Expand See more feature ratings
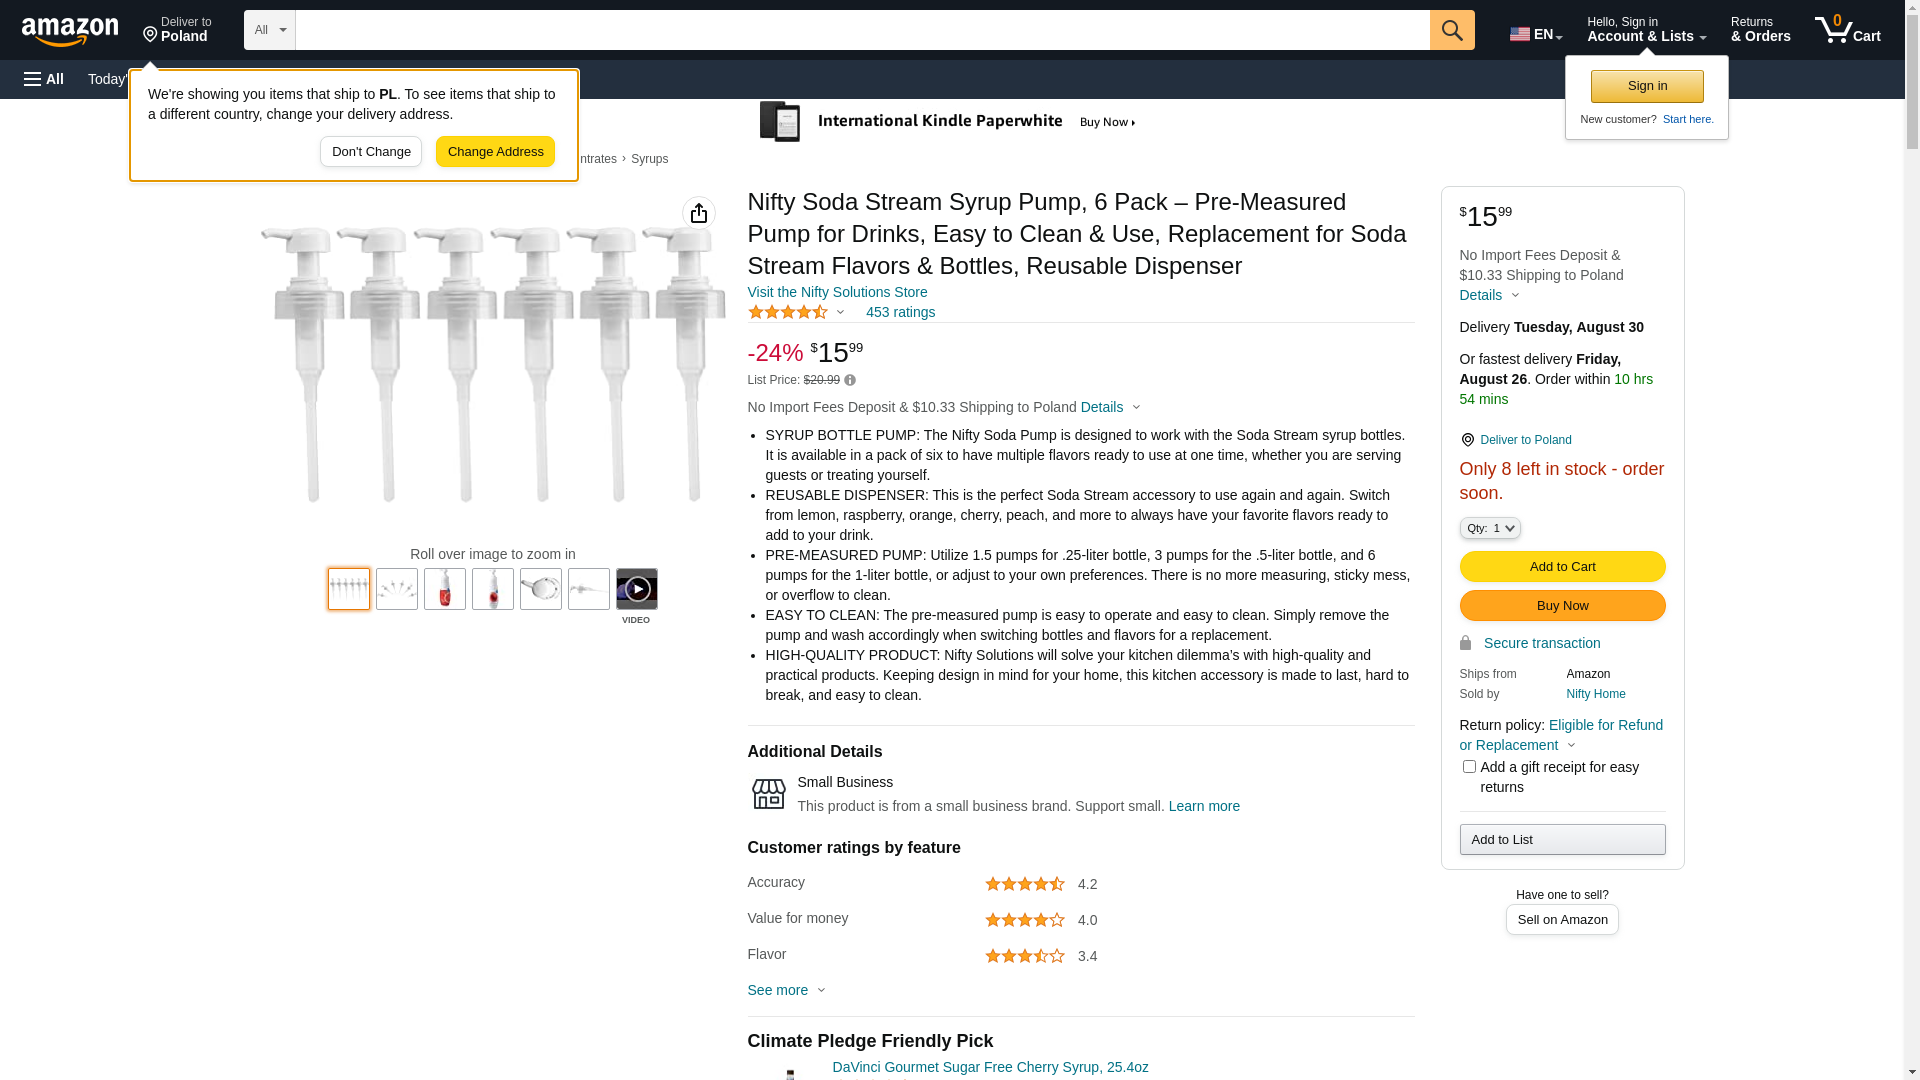This screenshot has width=1920, height=1080. [786, 990]
